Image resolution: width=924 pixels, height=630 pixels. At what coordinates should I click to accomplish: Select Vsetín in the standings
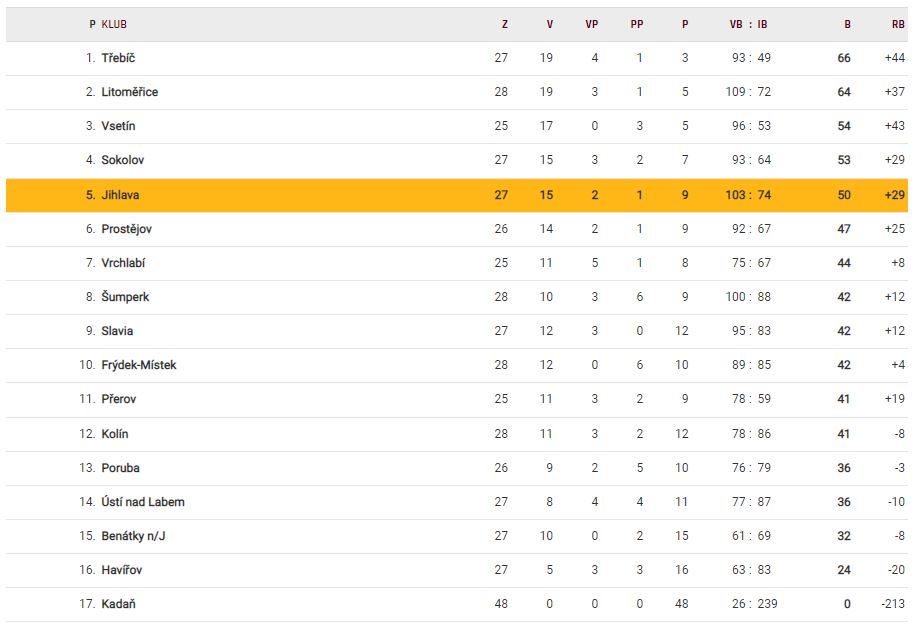118,126
